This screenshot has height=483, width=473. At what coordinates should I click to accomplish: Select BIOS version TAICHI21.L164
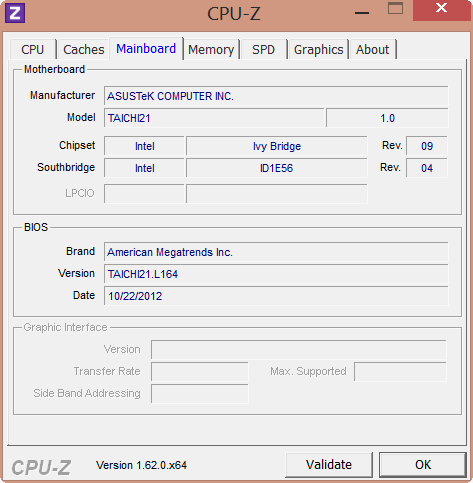tap(276, 274)
